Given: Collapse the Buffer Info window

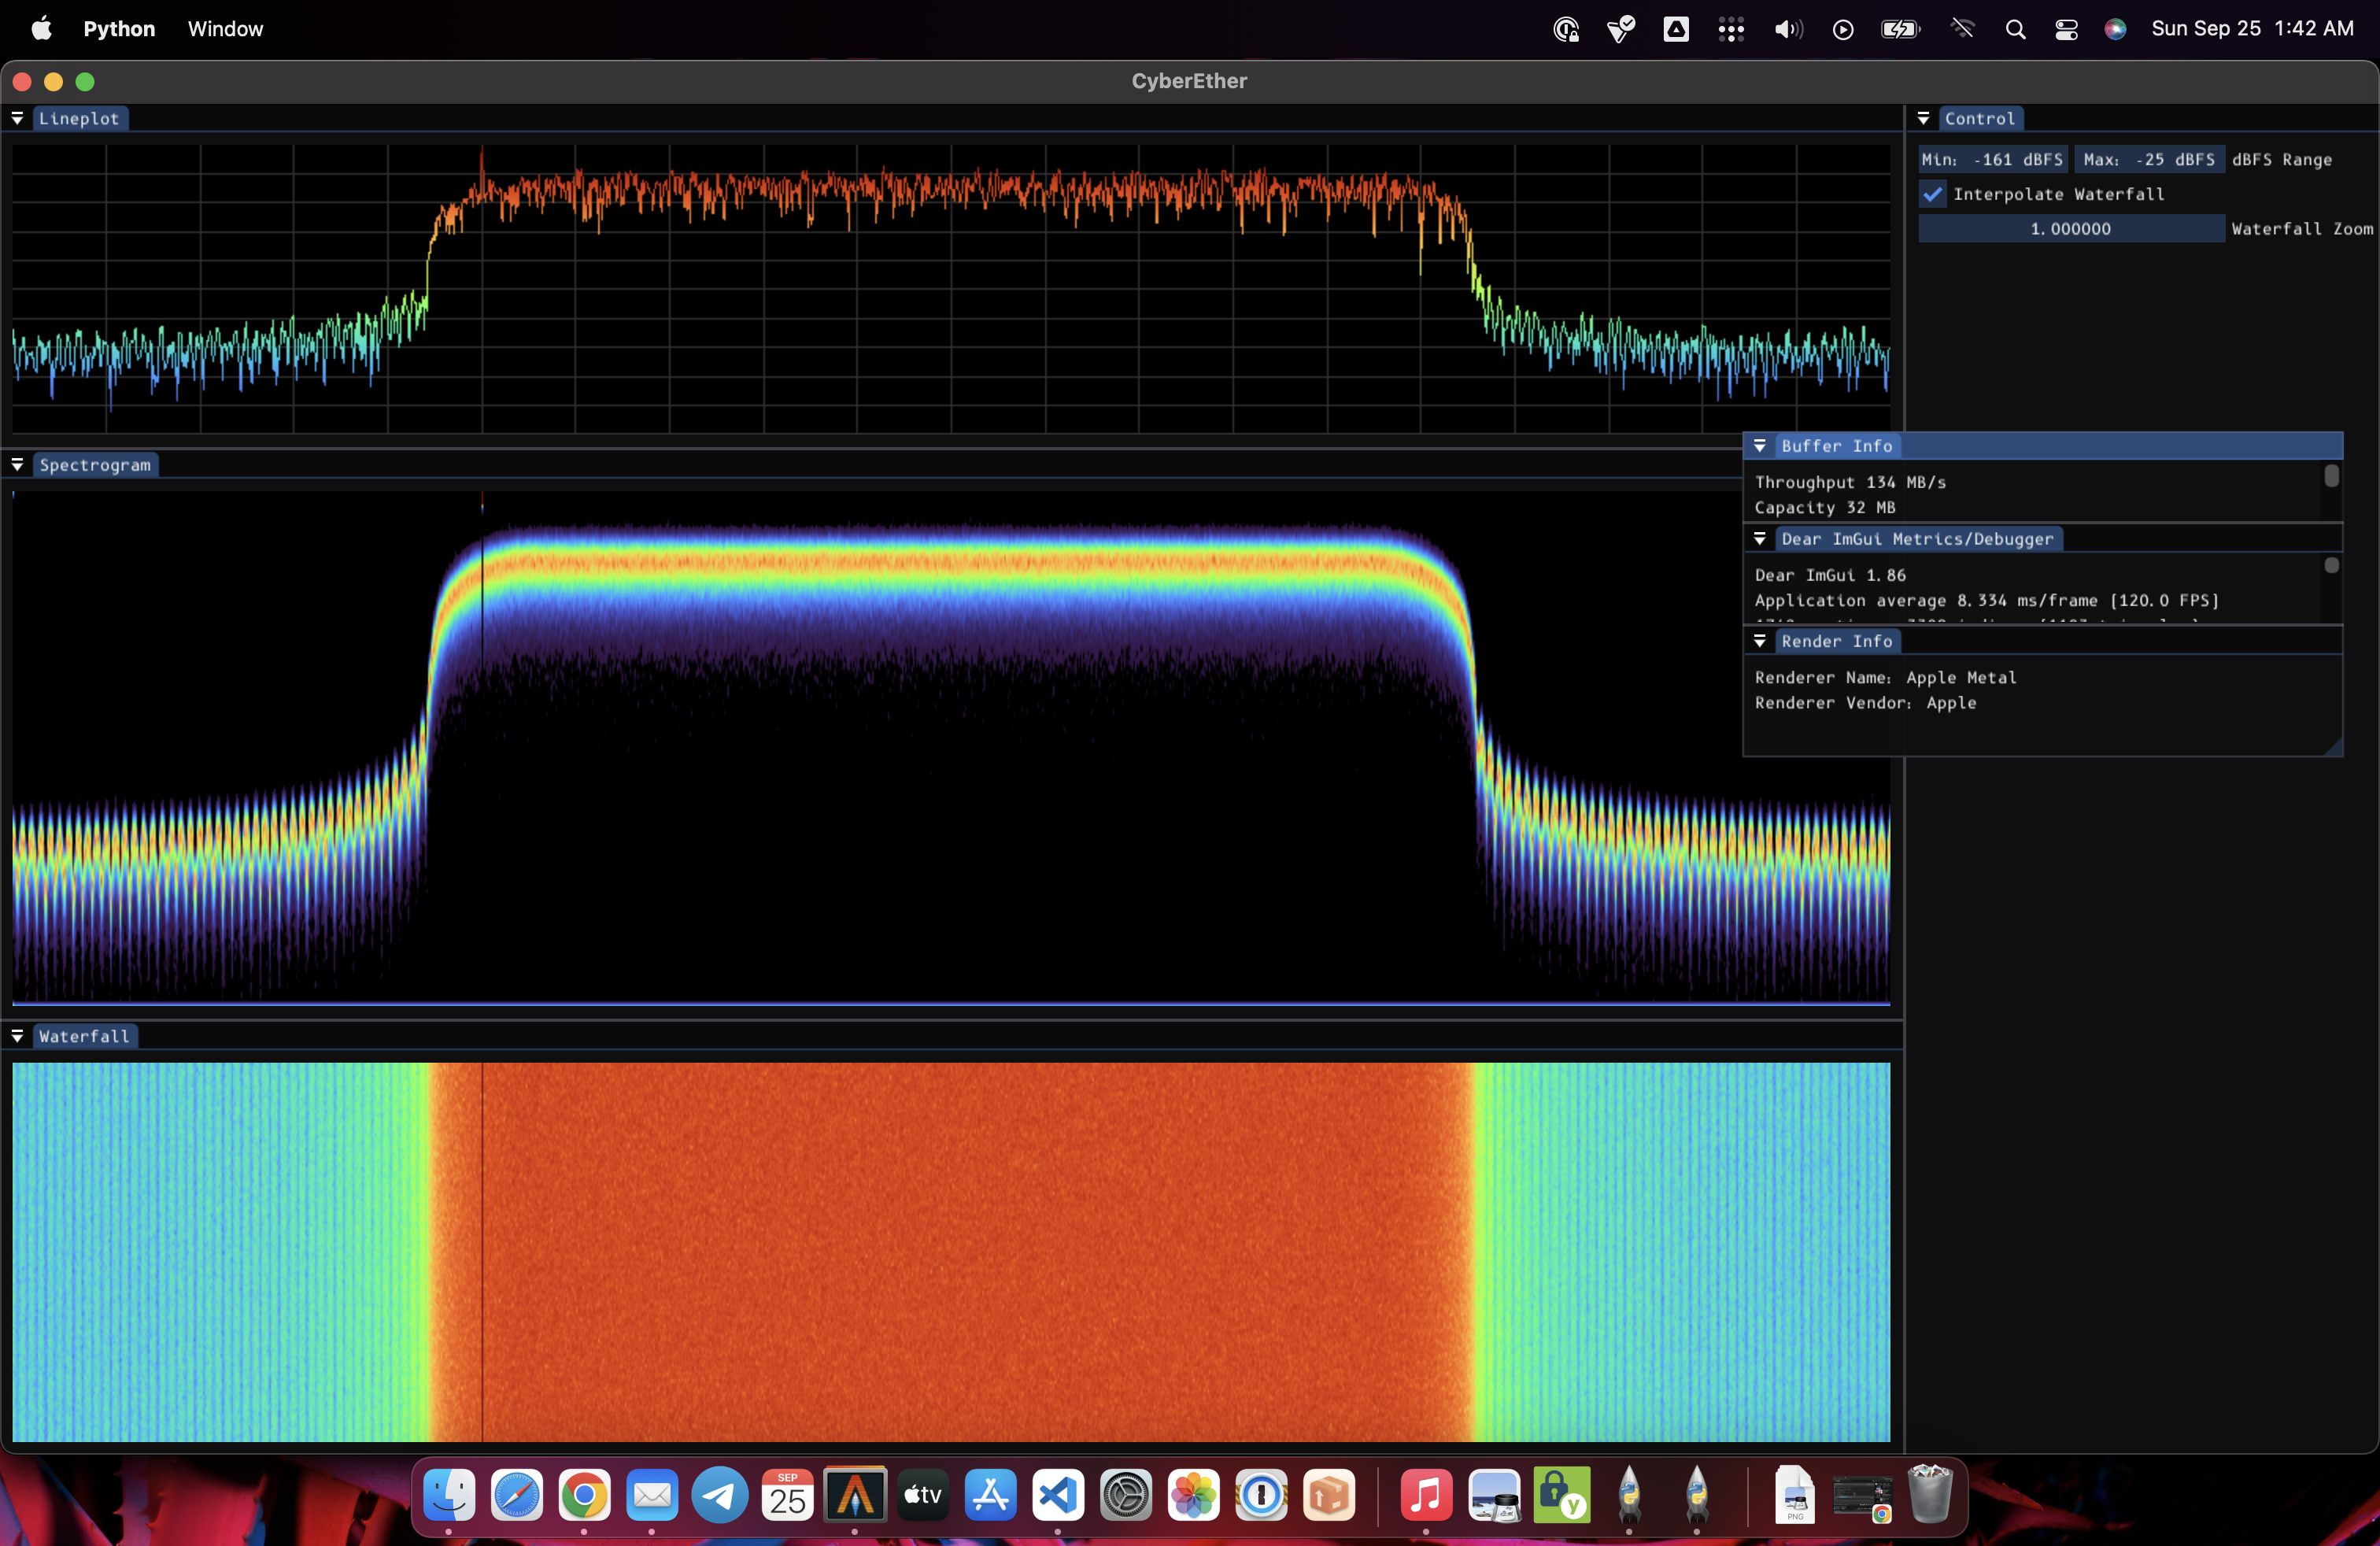Looking at the screenshot, I should coord(1760,446).
